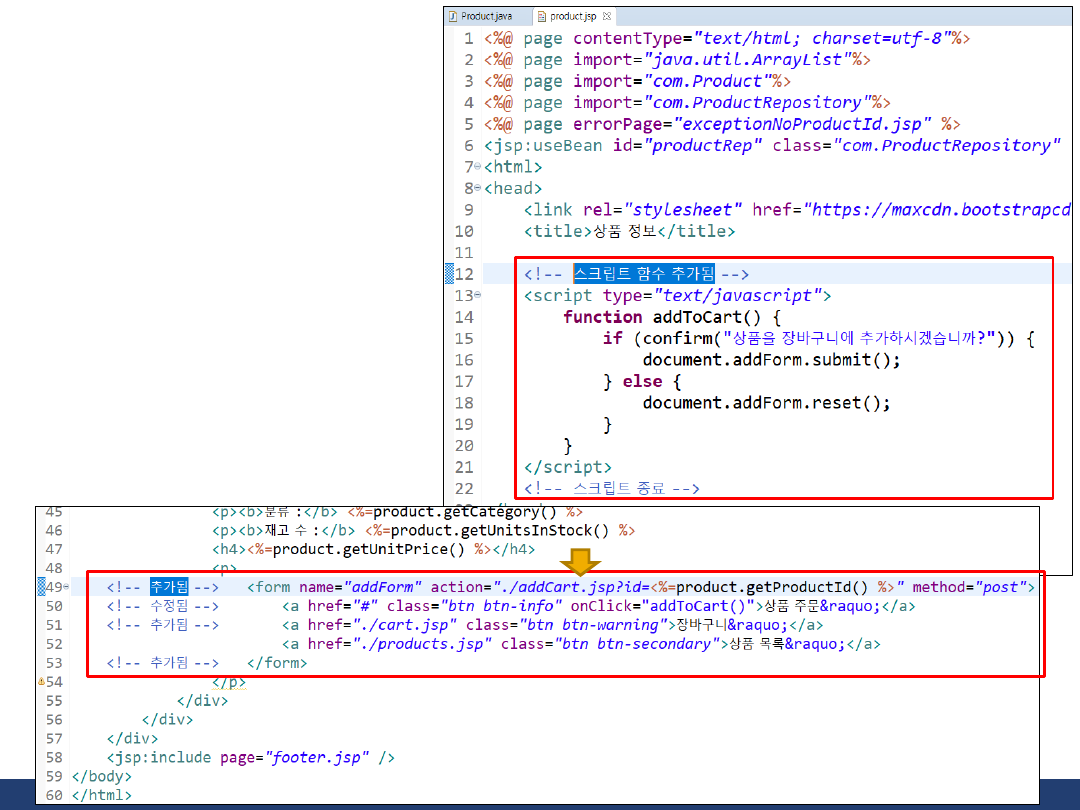The height and width of the screenshot is (810, 1080).
Task: Click line number 58 in the gutter
Action: (x=54, y=757)
